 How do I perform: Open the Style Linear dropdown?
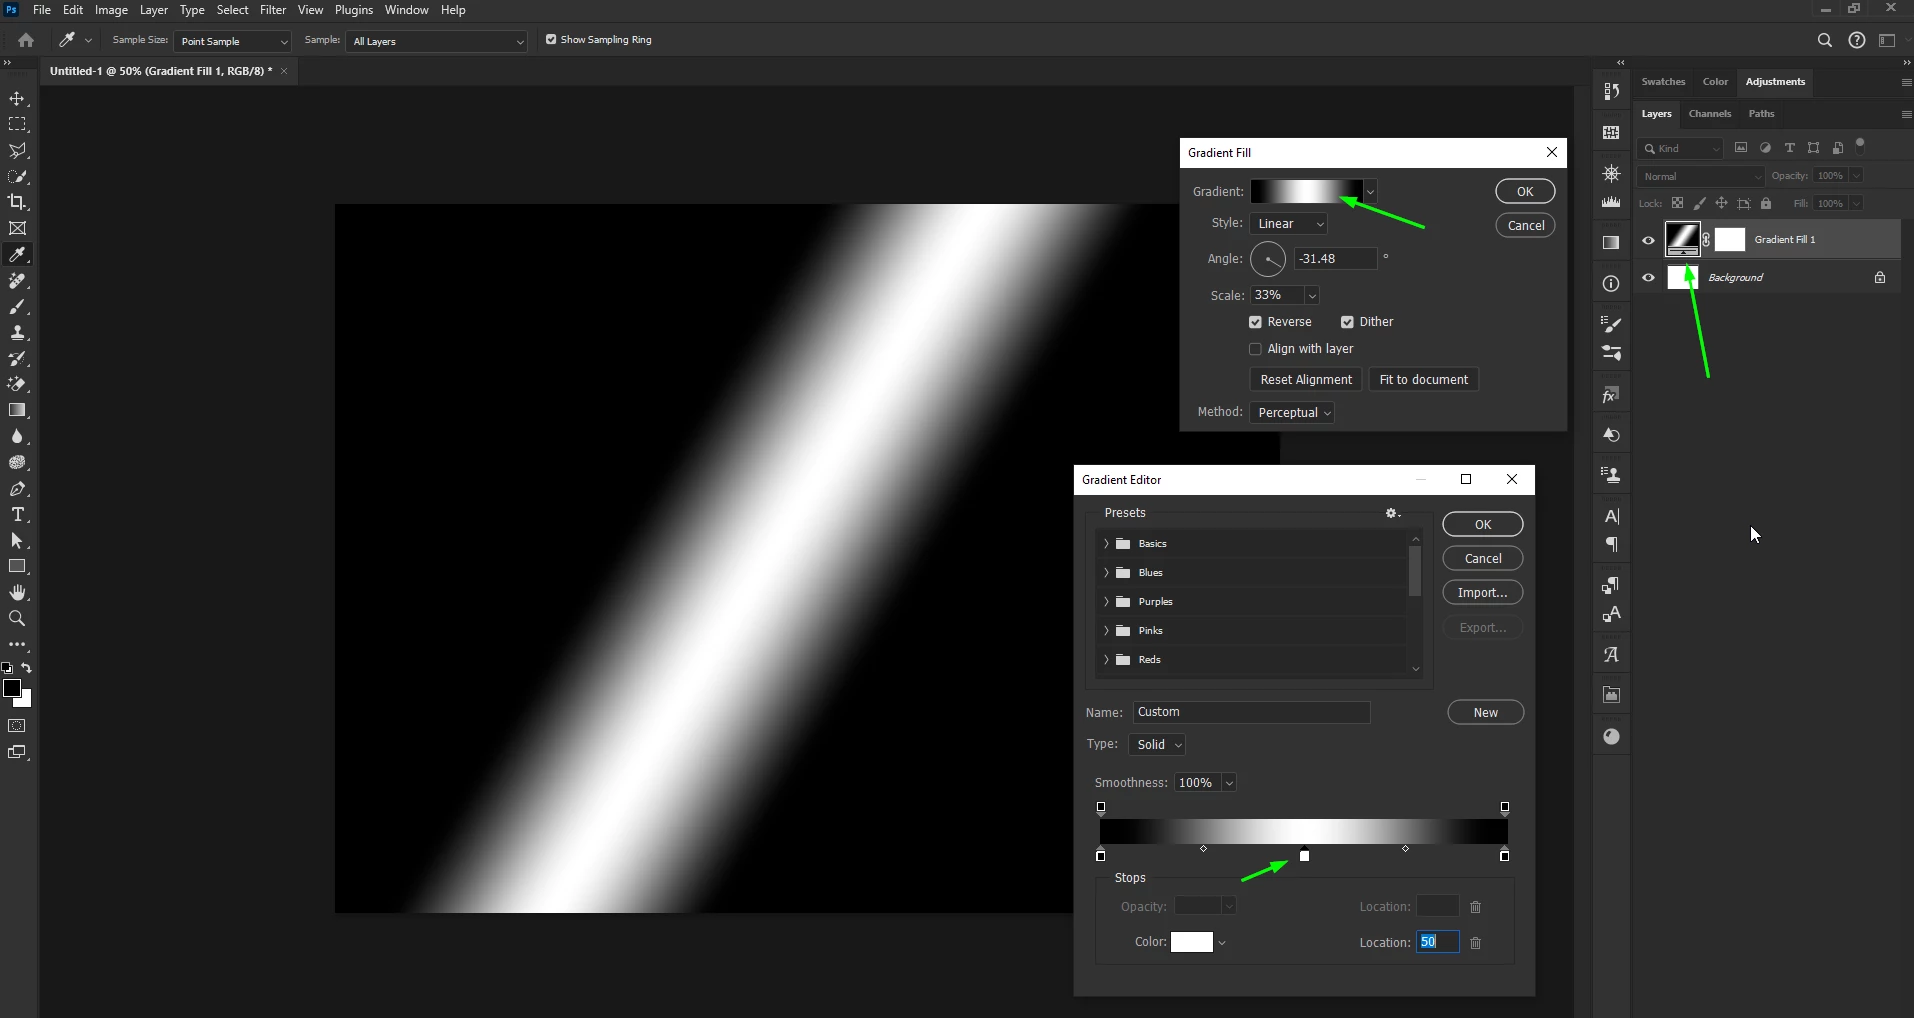point(1289,224)
